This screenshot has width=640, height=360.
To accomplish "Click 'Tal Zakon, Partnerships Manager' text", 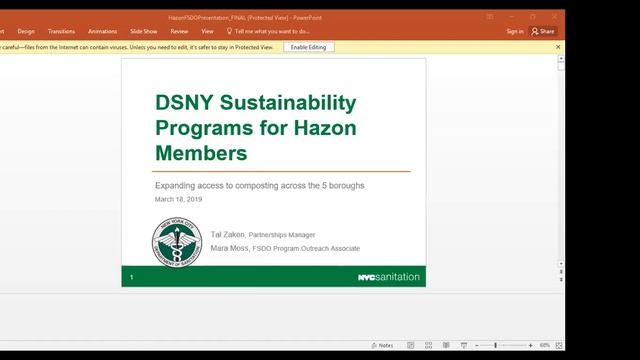I will click(x=263, y=235).
